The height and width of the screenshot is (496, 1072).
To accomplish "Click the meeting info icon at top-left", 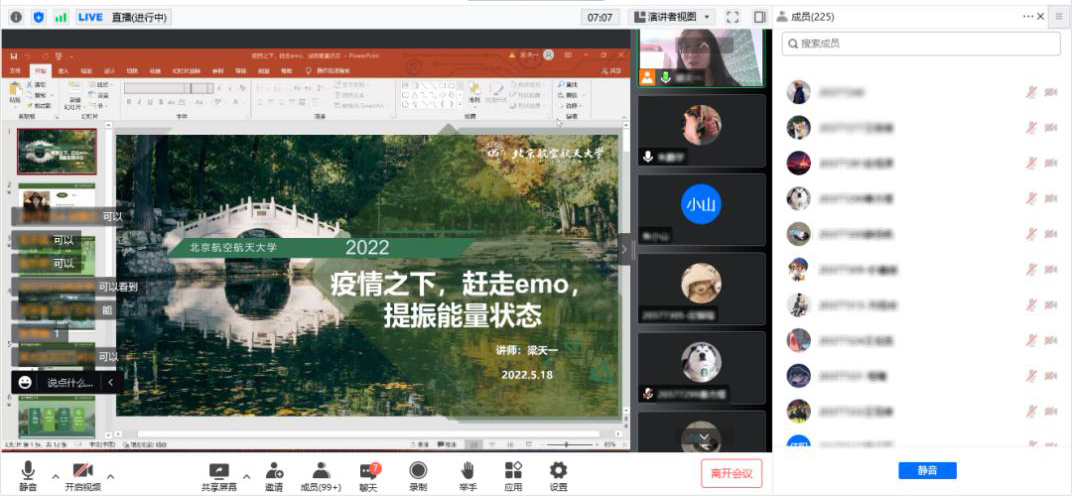I will (x=16, y=17).
